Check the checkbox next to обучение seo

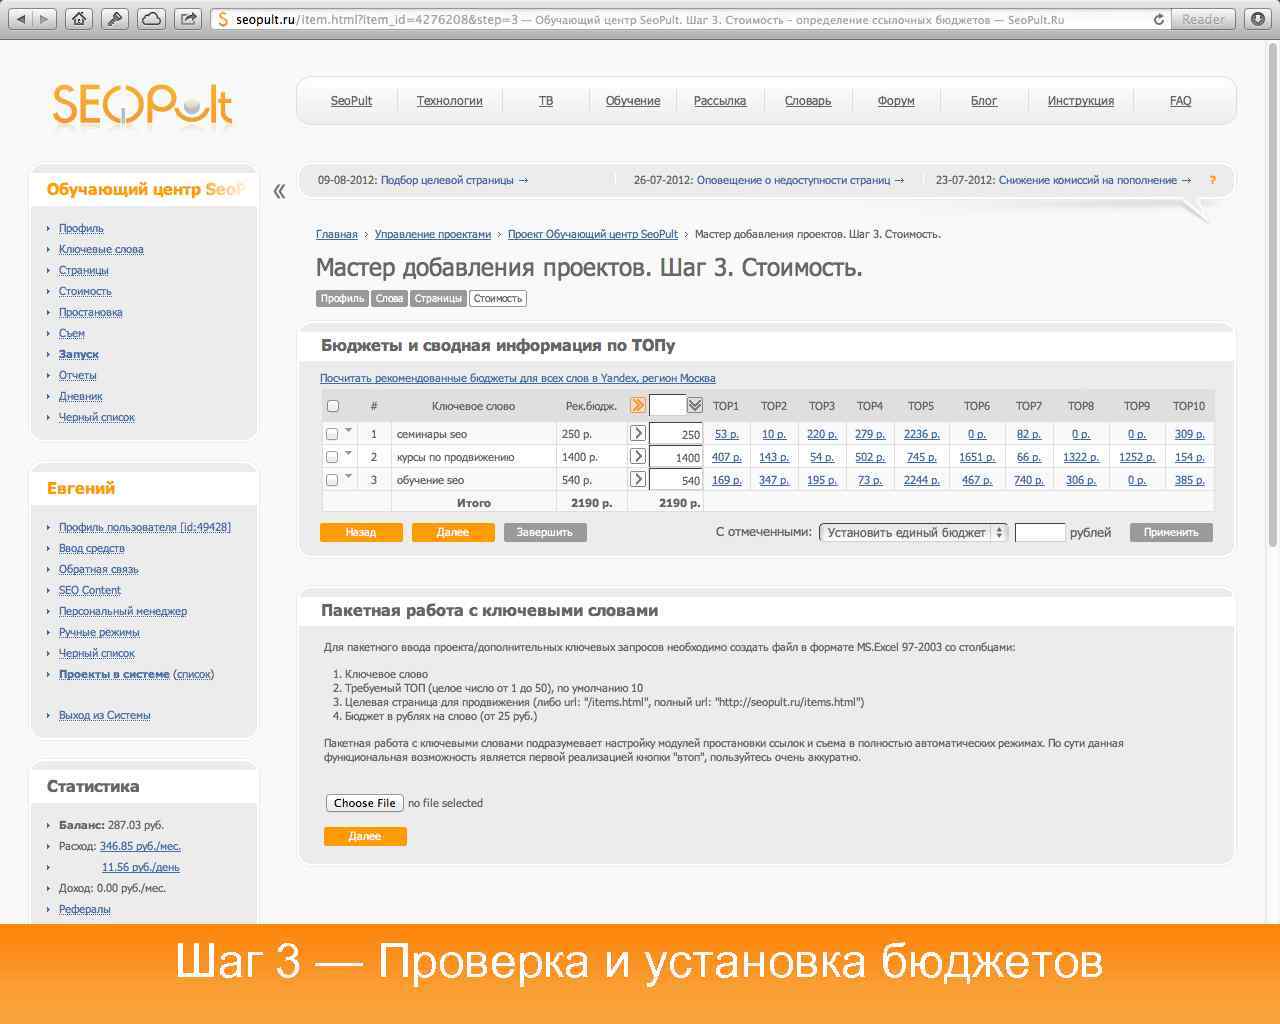coord(331,479)
